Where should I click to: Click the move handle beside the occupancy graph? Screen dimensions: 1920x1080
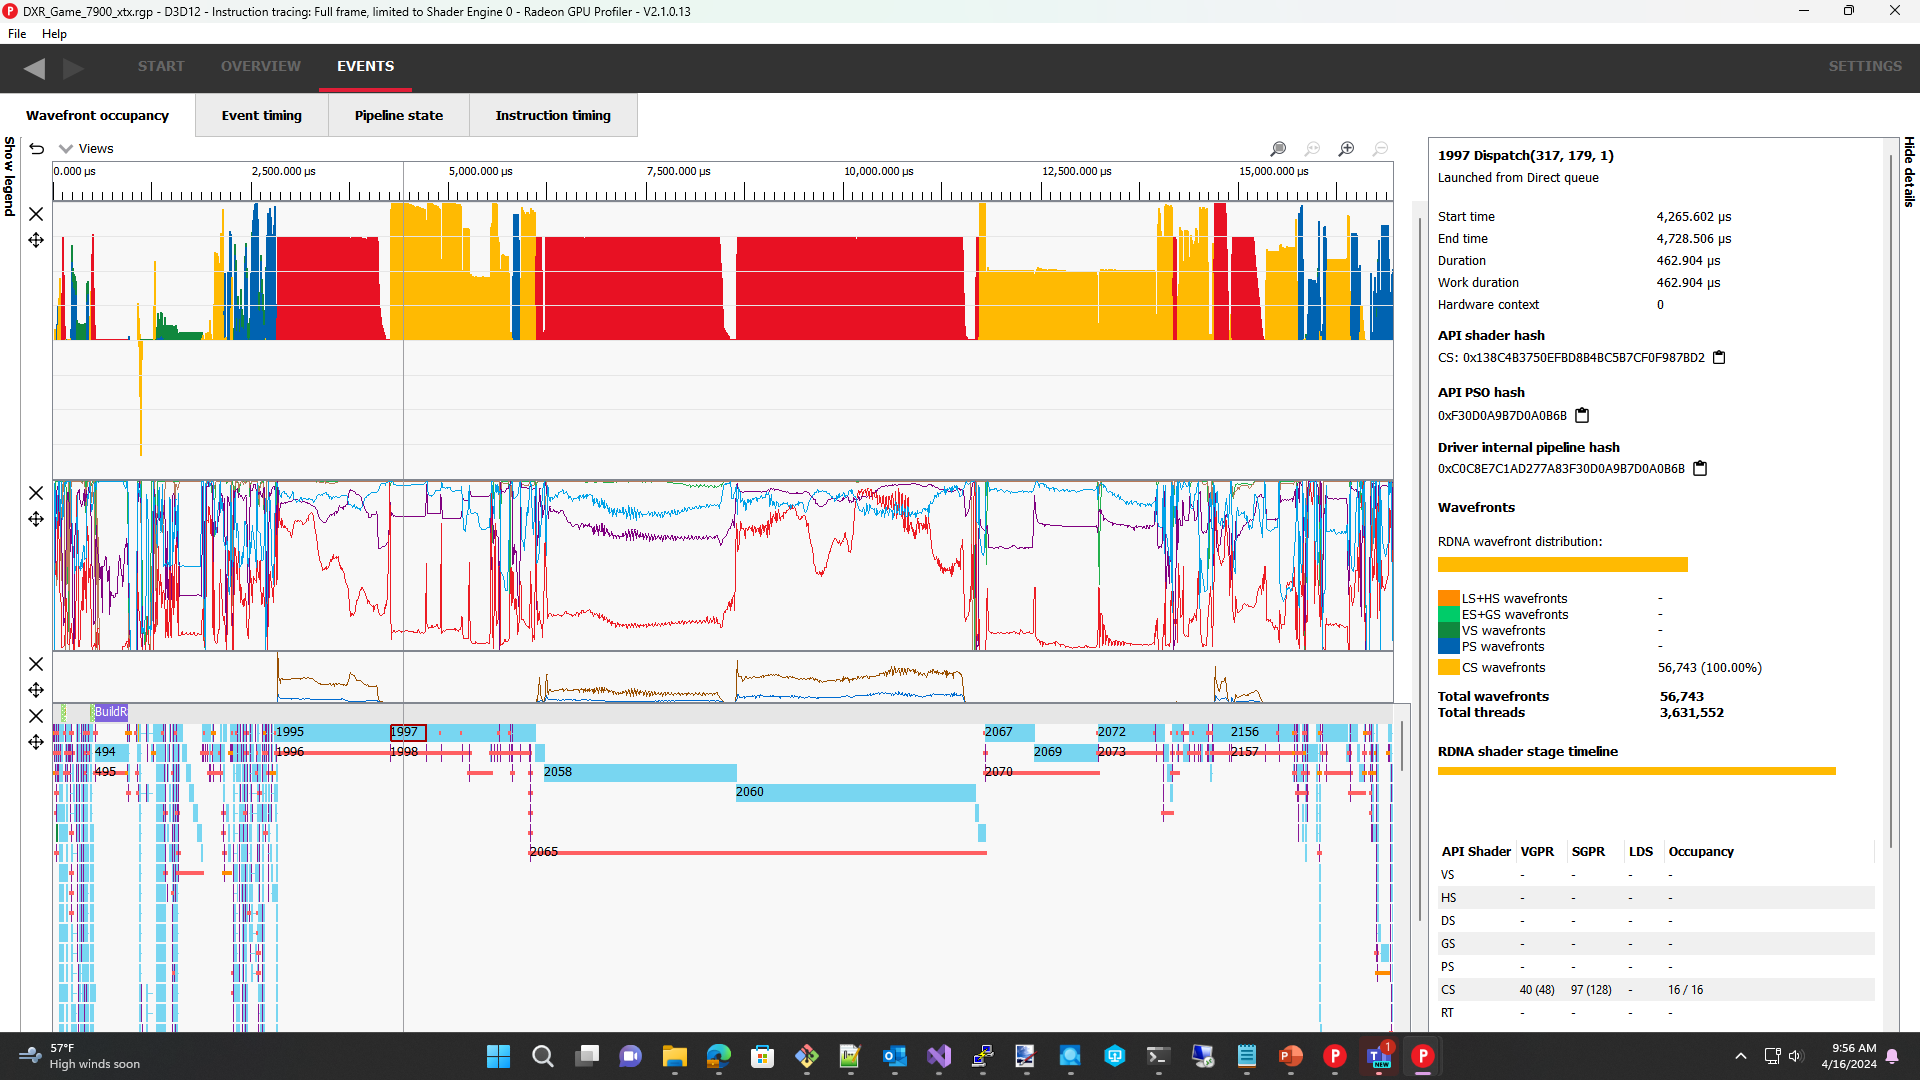pyautogui.click(x=36, y=240)
